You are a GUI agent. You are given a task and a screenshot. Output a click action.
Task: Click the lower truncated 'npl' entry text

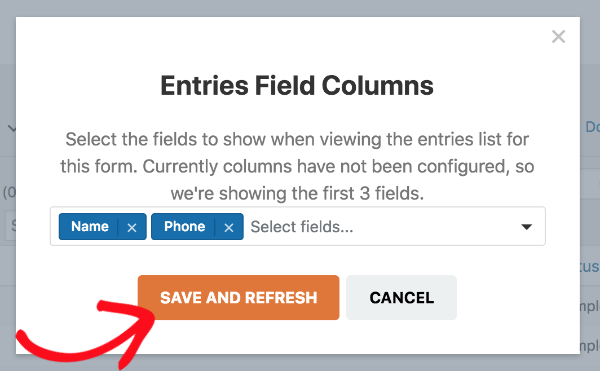click(590, 345)
